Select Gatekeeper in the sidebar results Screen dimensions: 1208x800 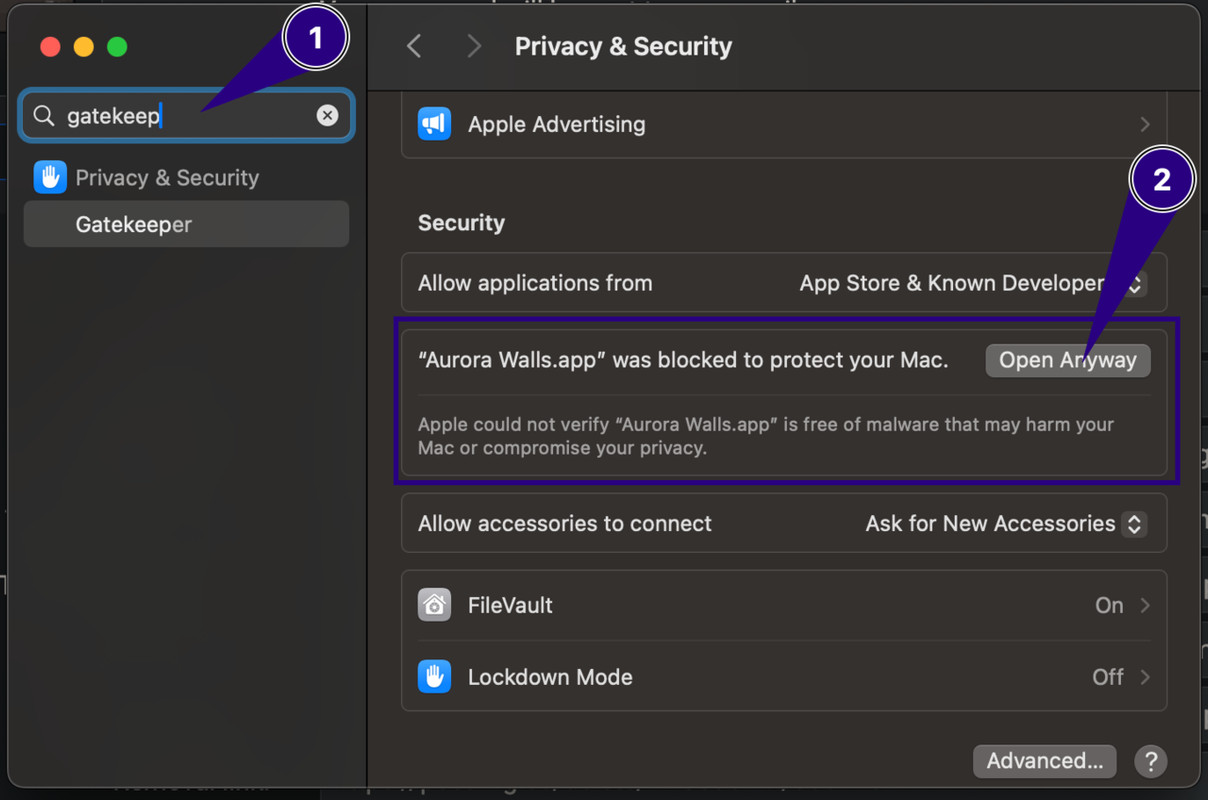click(134, 225)
